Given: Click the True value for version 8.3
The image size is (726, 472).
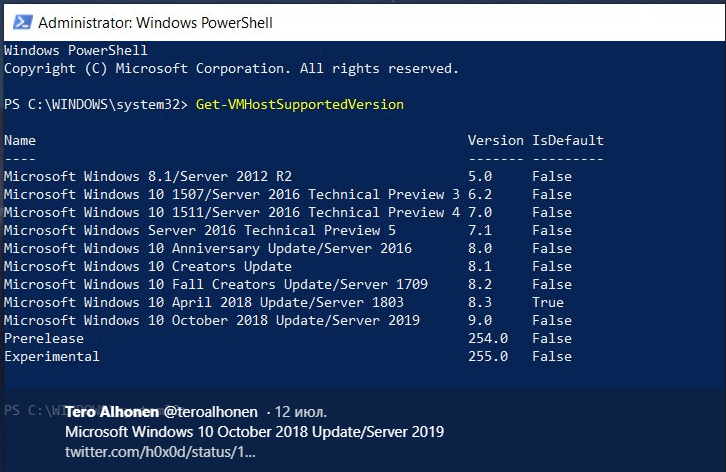Looking at the screenshot, I should 548,302.
